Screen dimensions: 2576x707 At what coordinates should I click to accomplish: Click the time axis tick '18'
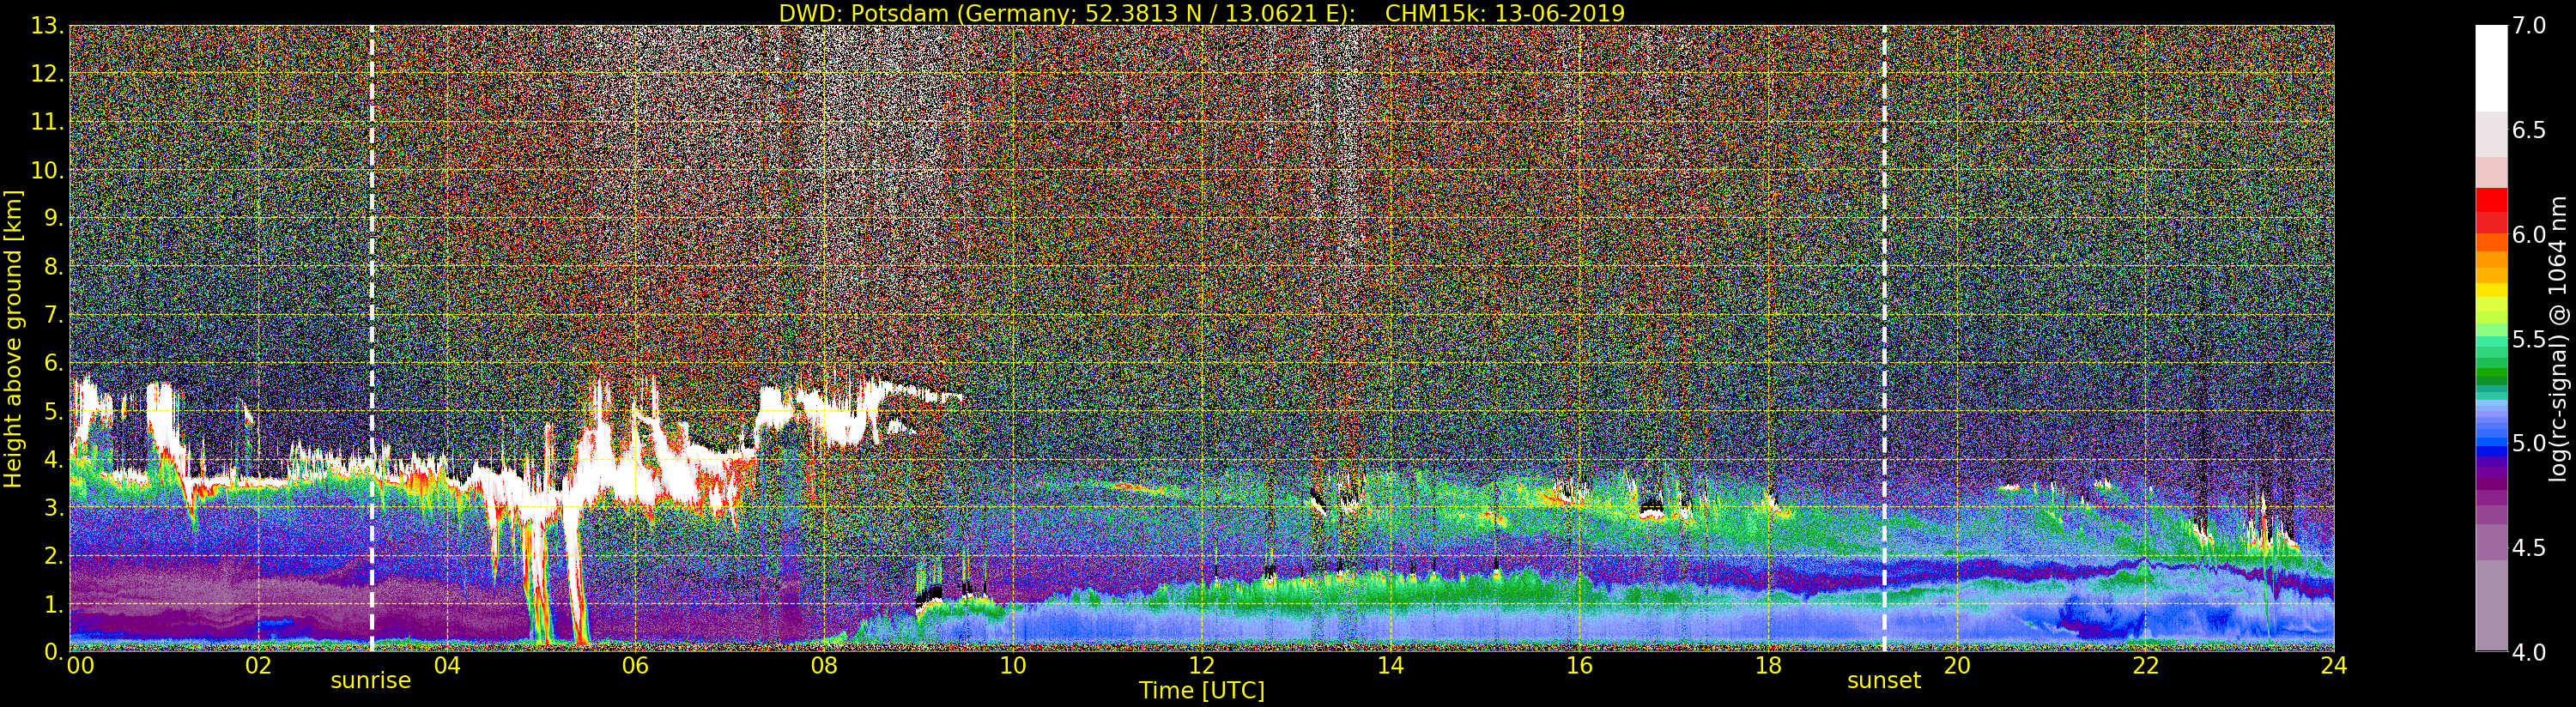(1768, 666)
